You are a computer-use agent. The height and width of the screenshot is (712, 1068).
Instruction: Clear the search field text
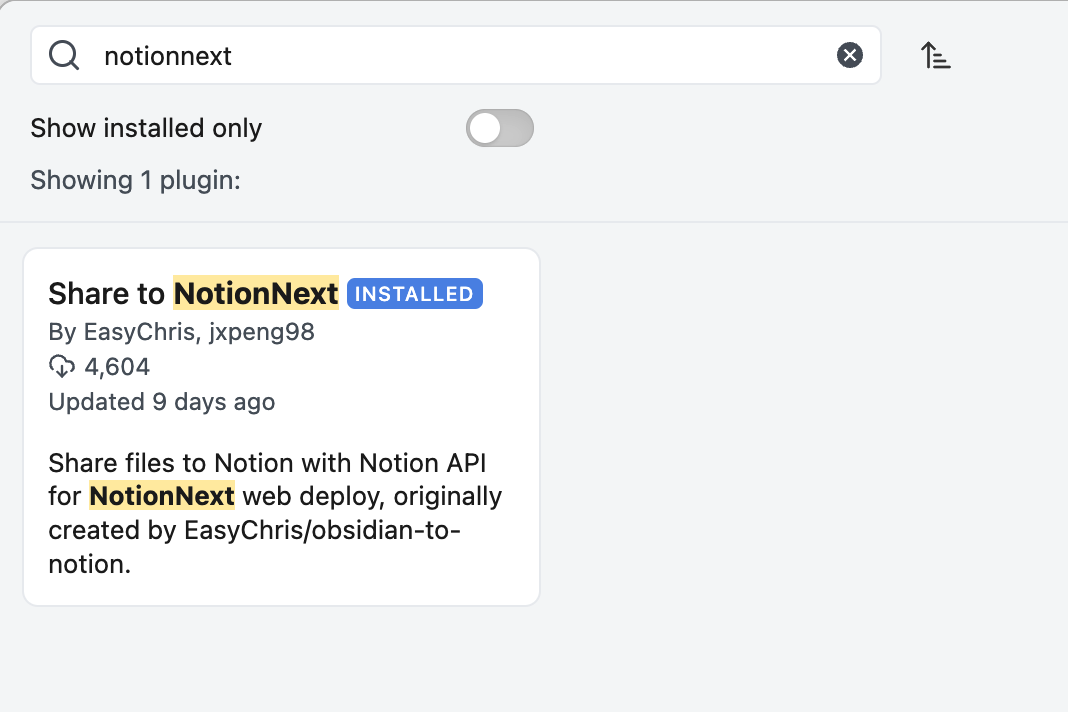849,56
